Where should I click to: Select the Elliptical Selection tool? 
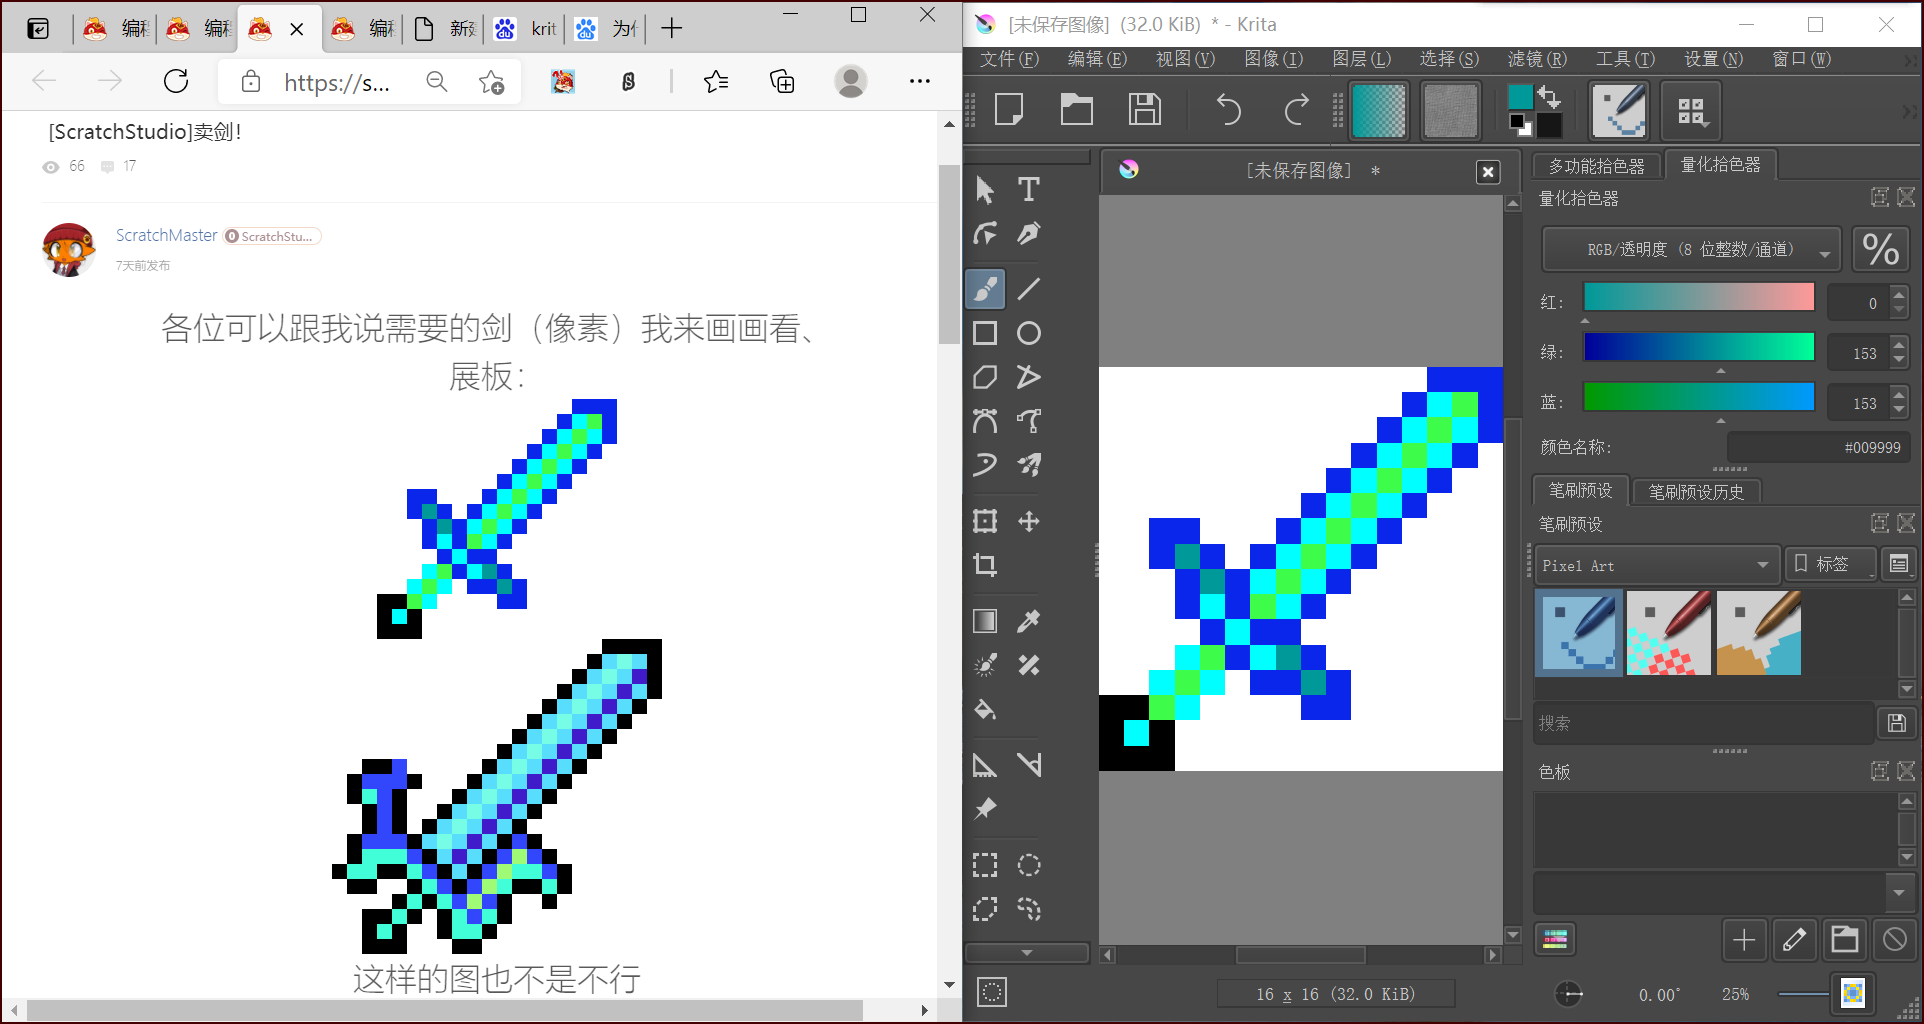pyautogui.click(x=1029, y=865)
